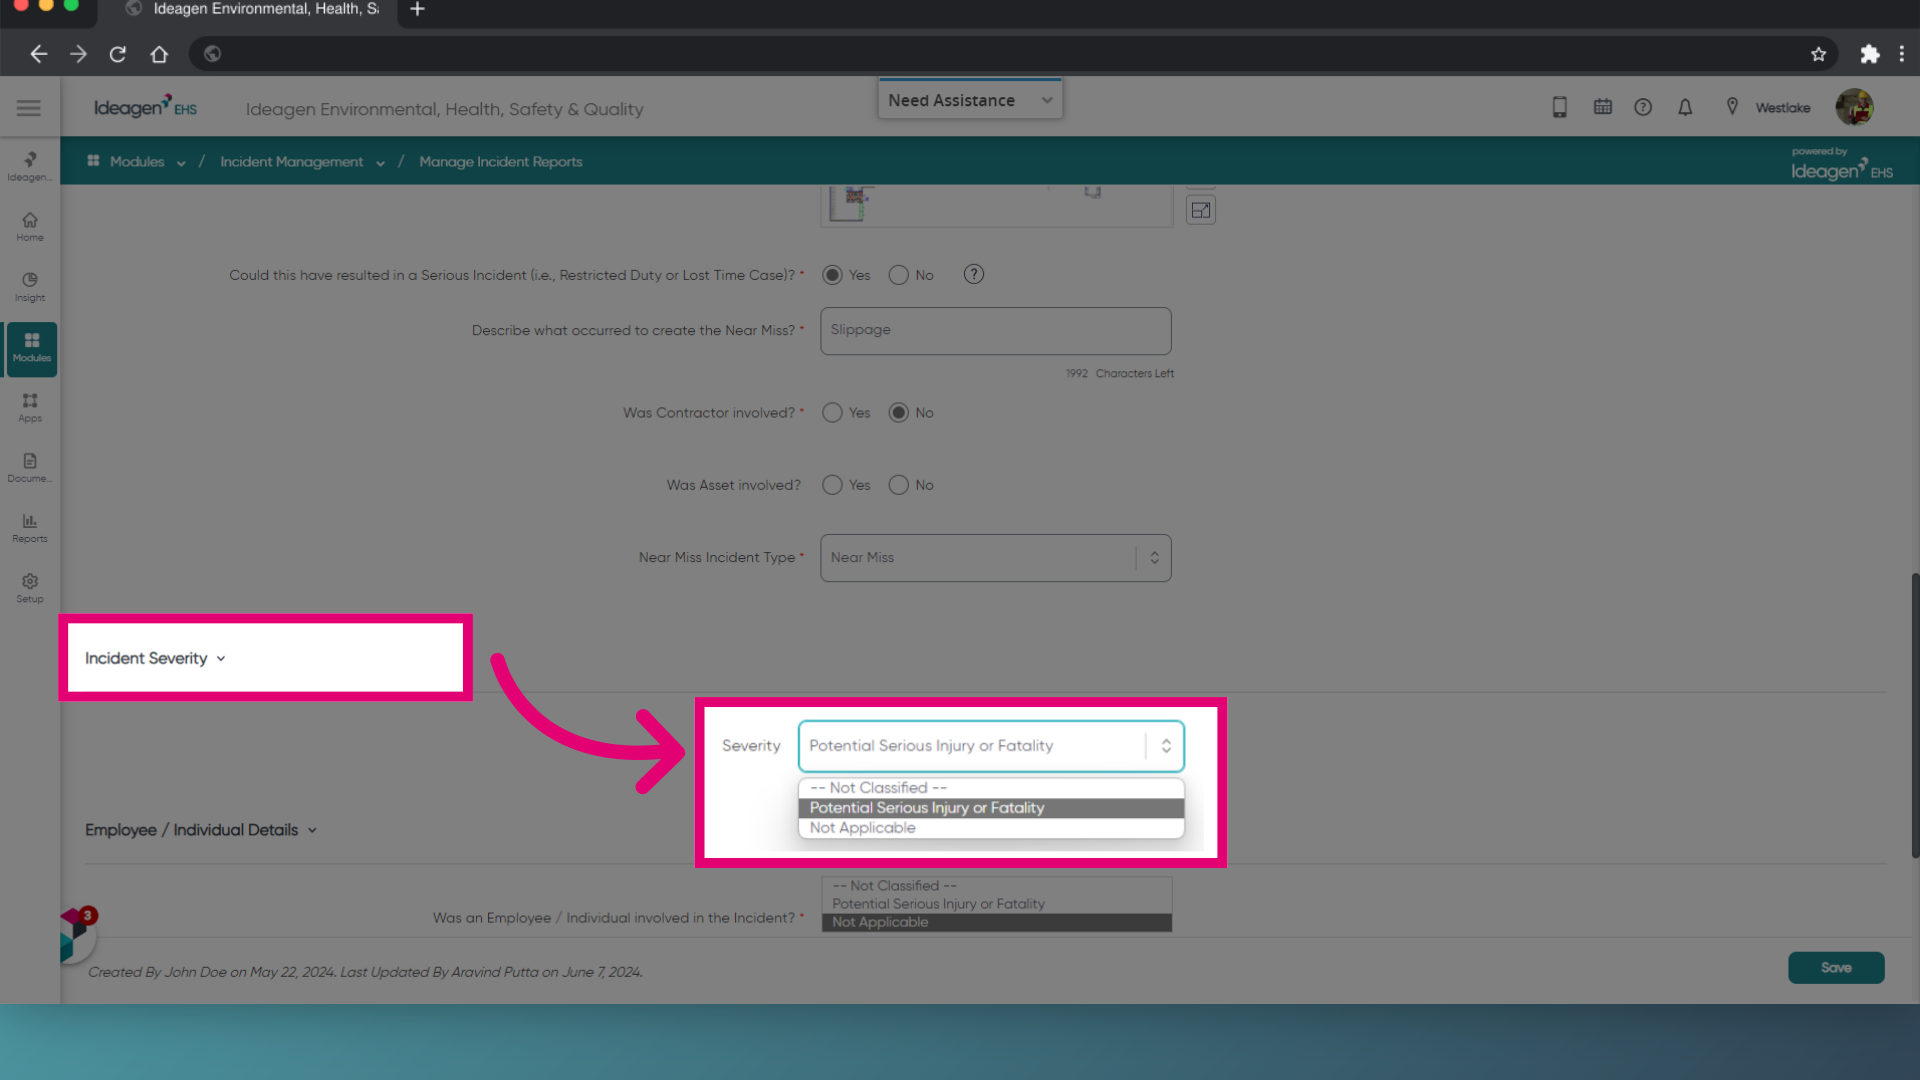Open the Need Assistance dropdown

(968, 99)
